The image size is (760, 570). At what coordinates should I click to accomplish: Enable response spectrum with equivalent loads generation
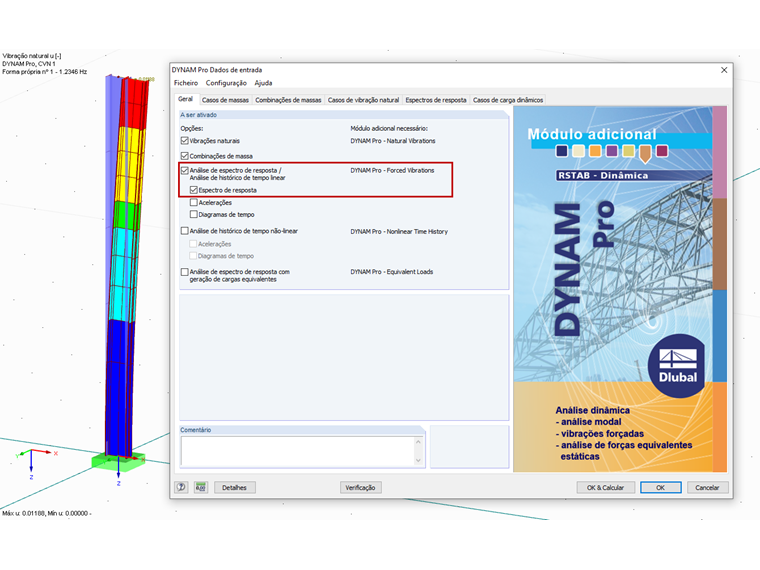pos(185,272)
